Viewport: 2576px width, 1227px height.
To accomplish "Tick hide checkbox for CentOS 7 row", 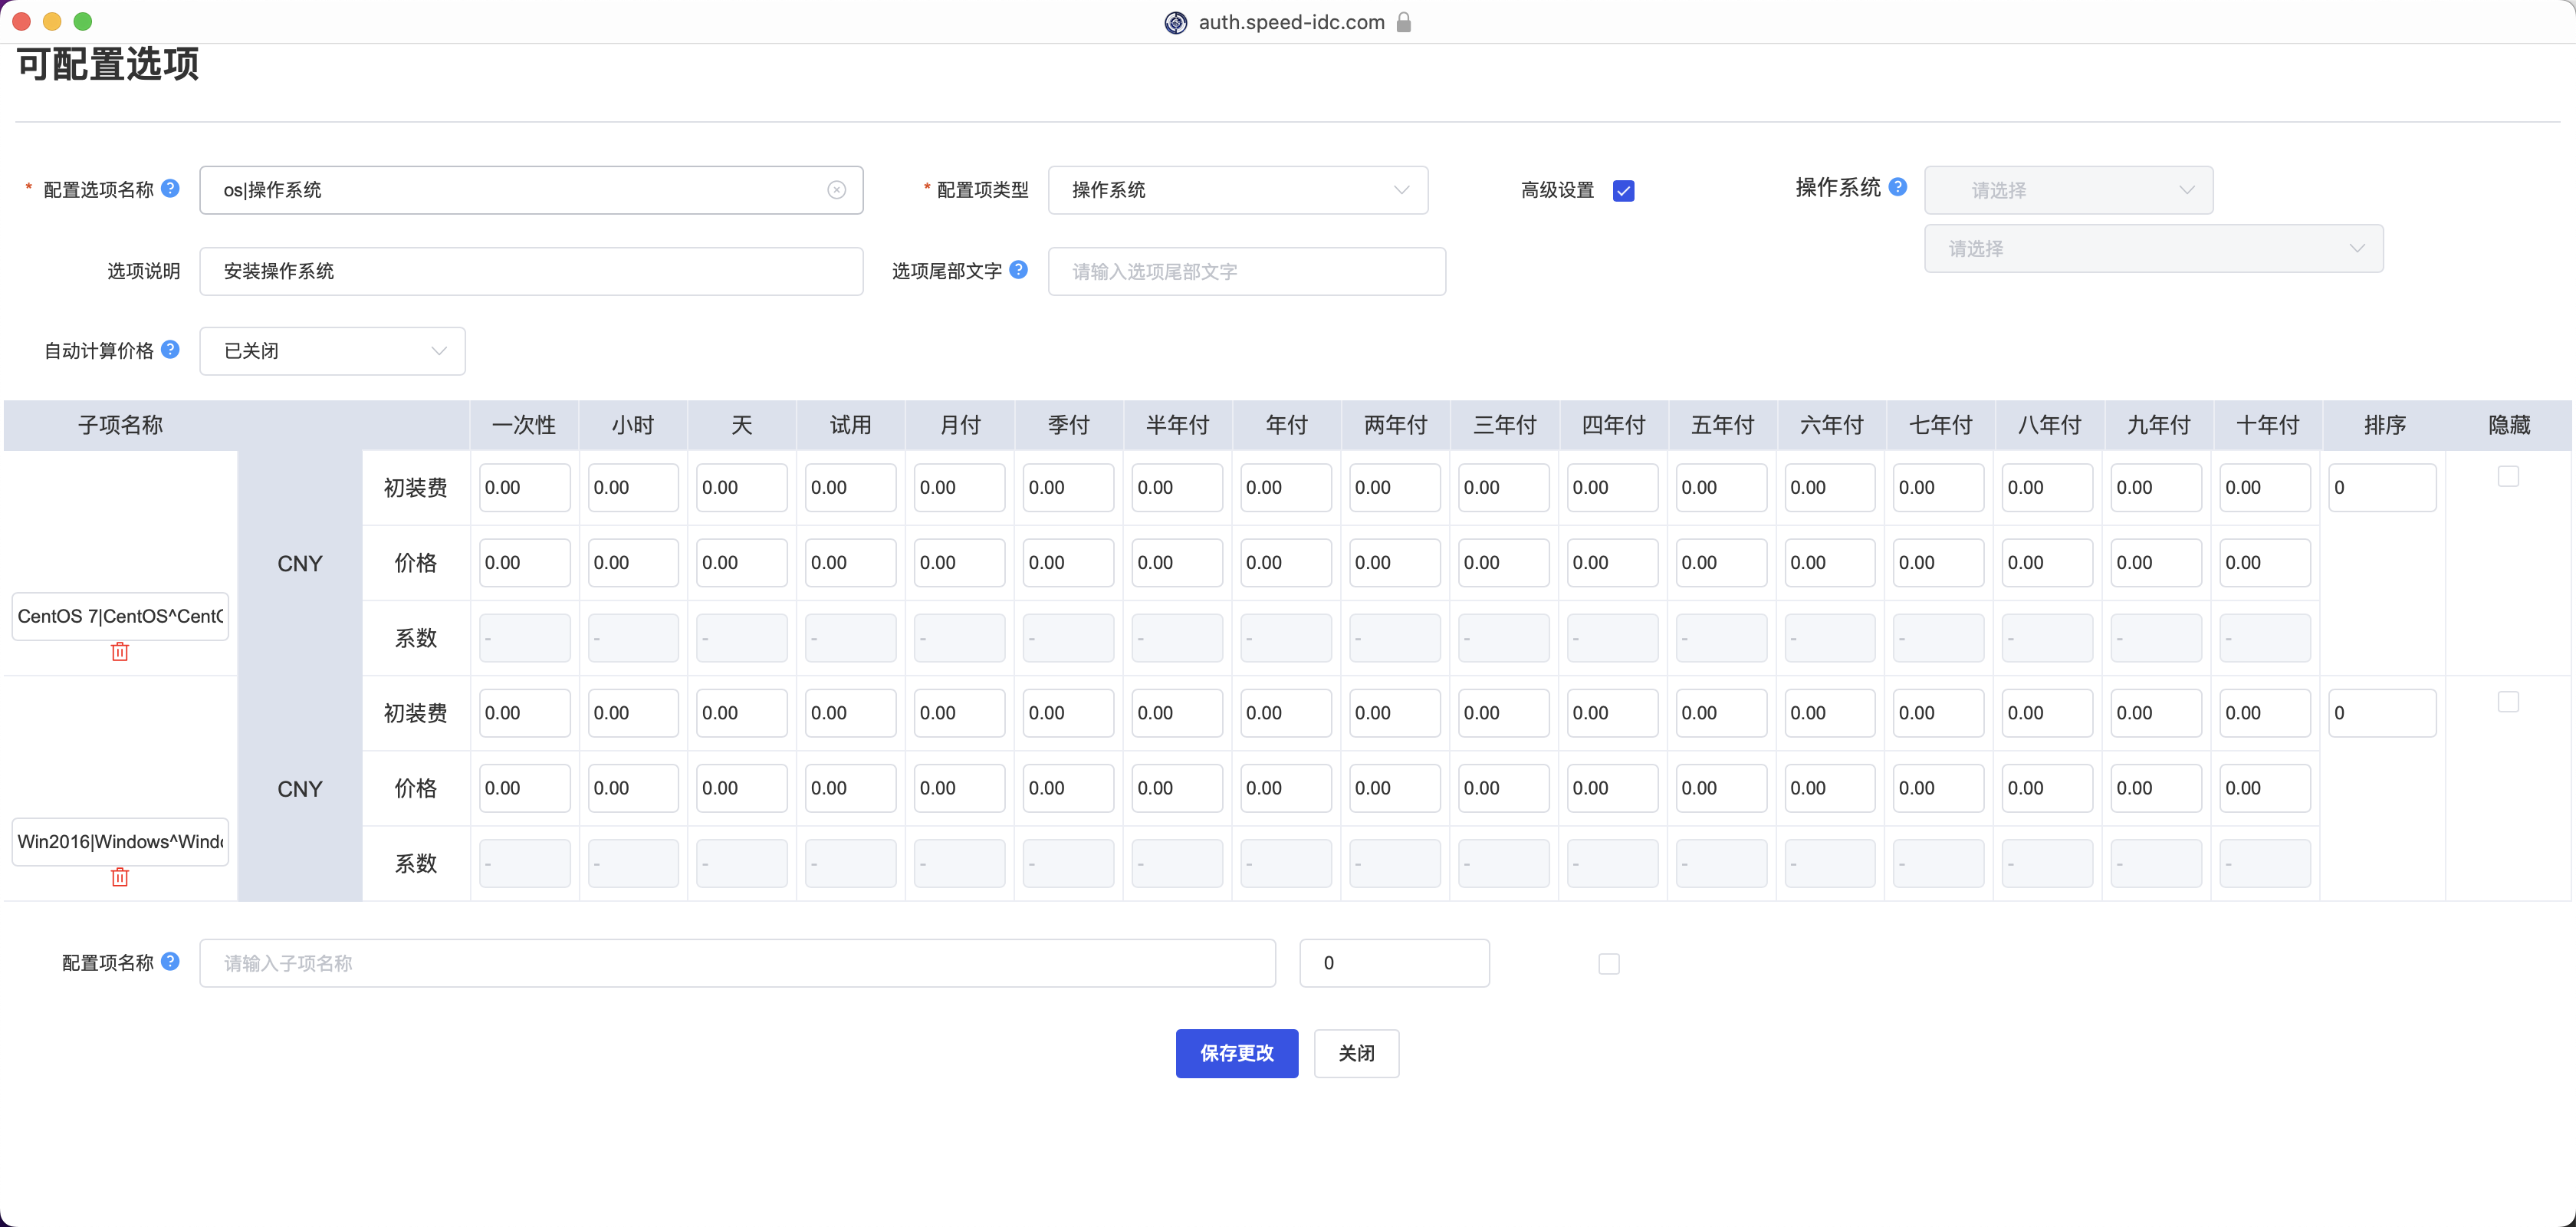I will tap(2508, 476).
